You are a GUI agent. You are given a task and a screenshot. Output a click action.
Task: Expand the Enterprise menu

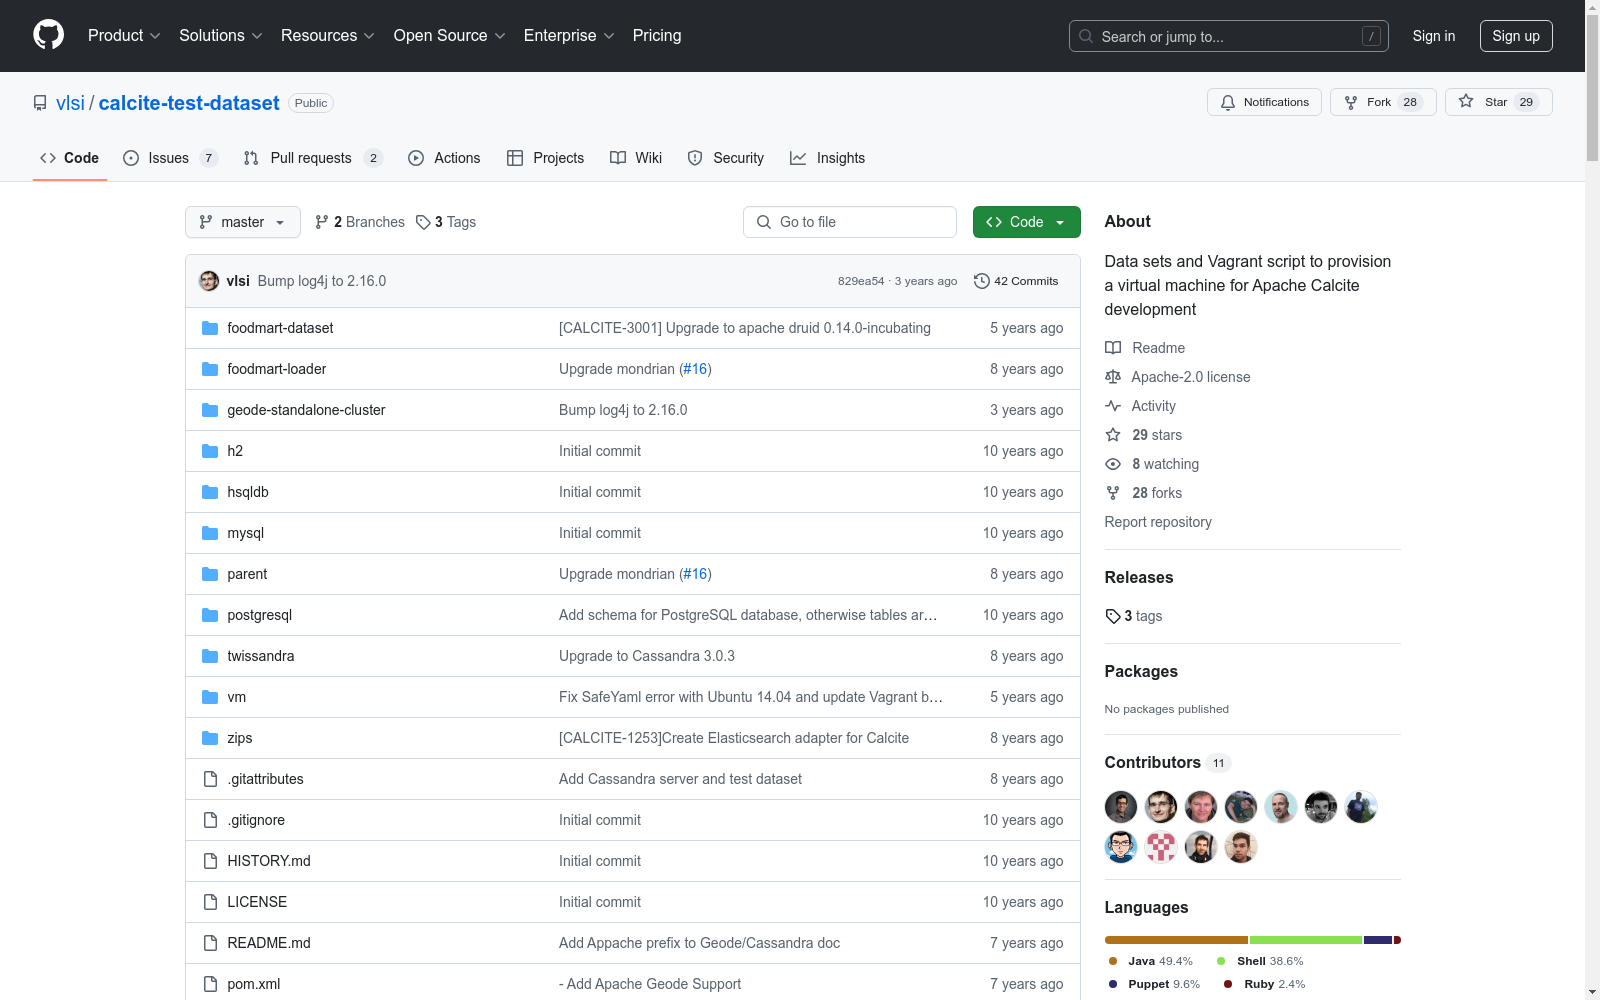coord(569,36)
